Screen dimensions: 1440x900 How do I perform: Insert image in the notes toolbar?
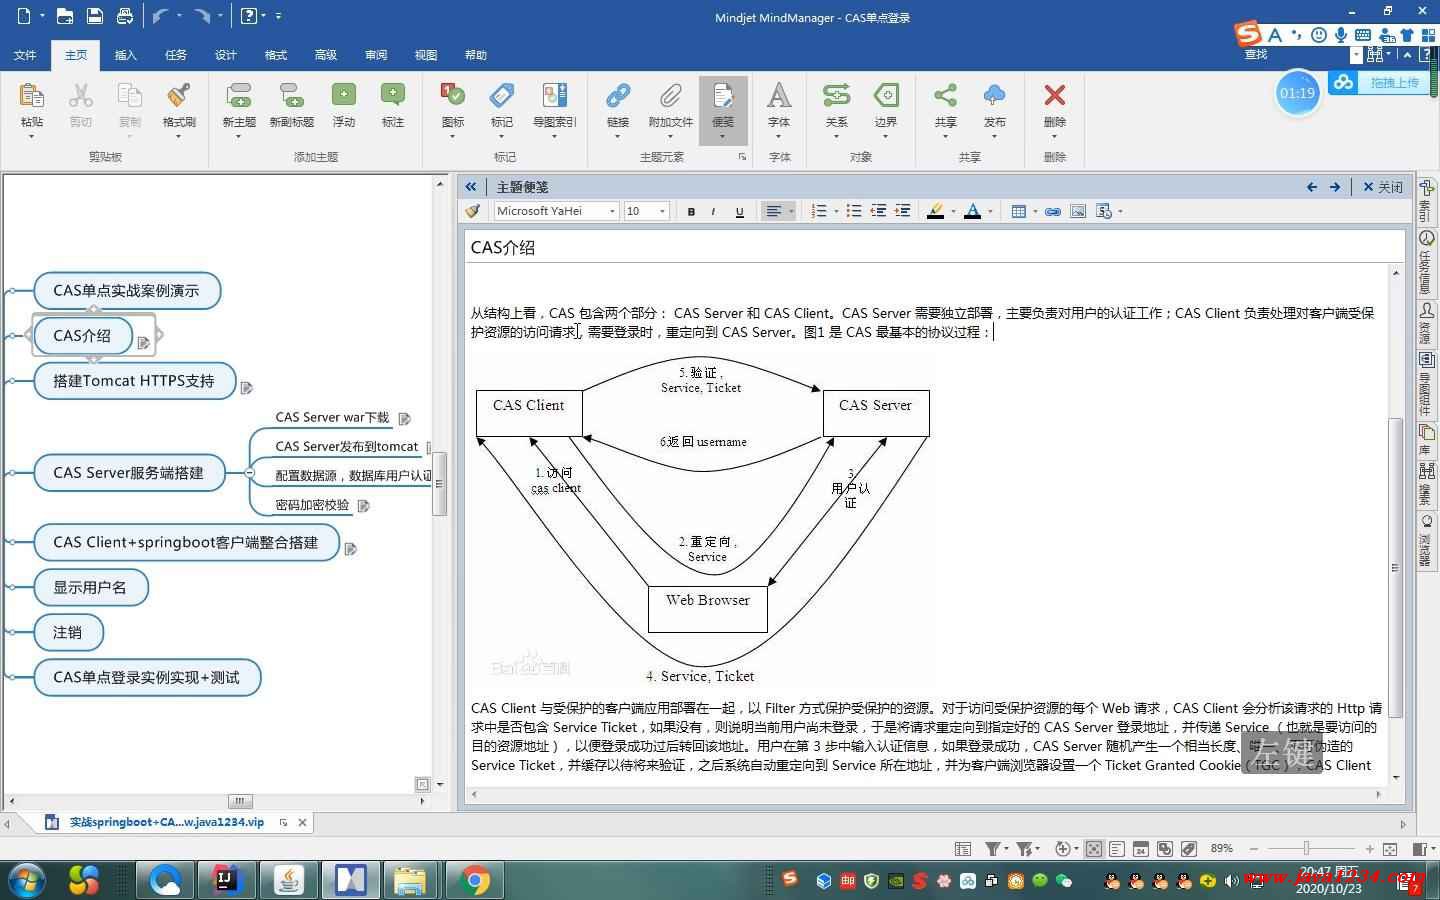click(x=1078, y=211)
